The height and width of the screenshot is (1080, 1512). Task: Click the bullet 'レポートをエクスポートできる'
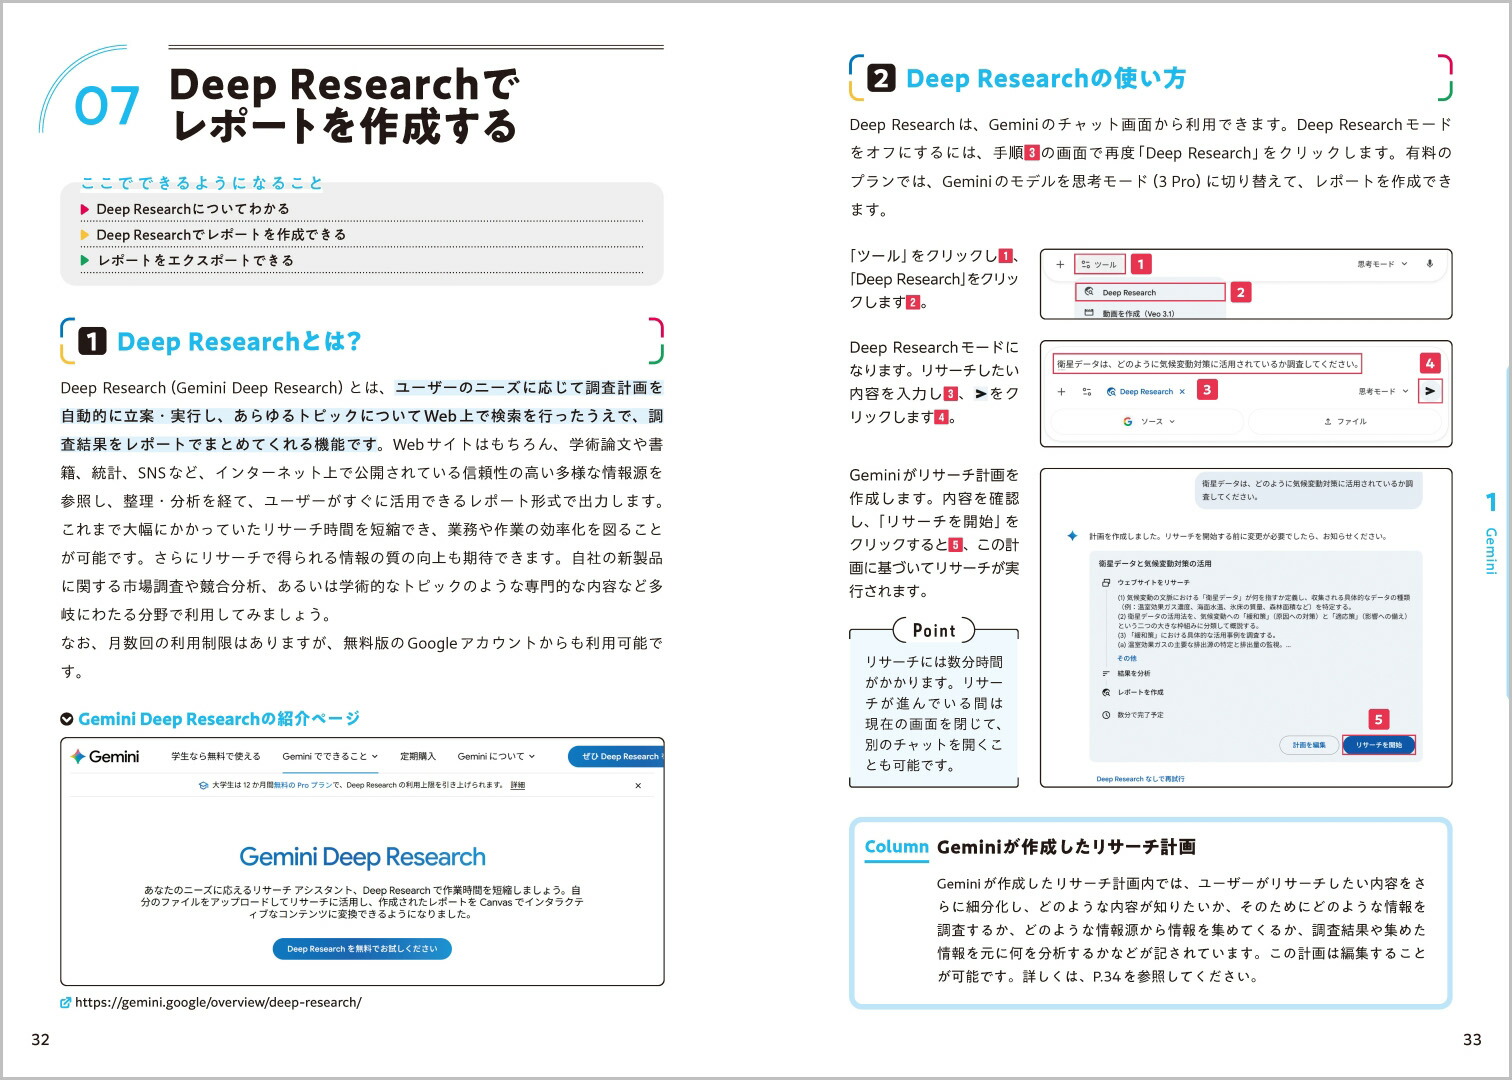click(195, 260)
